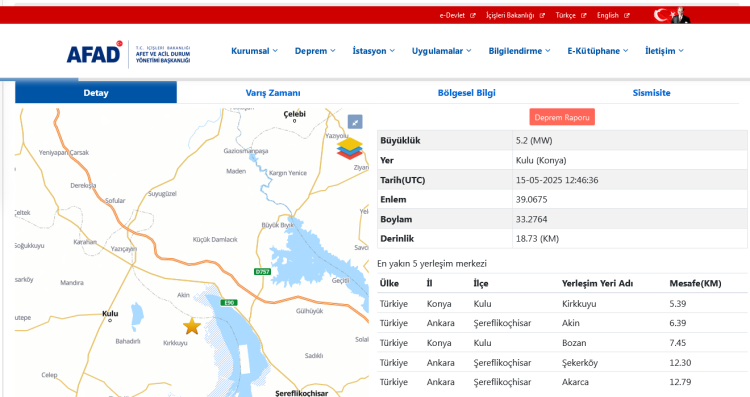The height and width of the screenshot is (397, 750).
Task: Click Şekerköy in the settlements table
Action: point(580,363)
